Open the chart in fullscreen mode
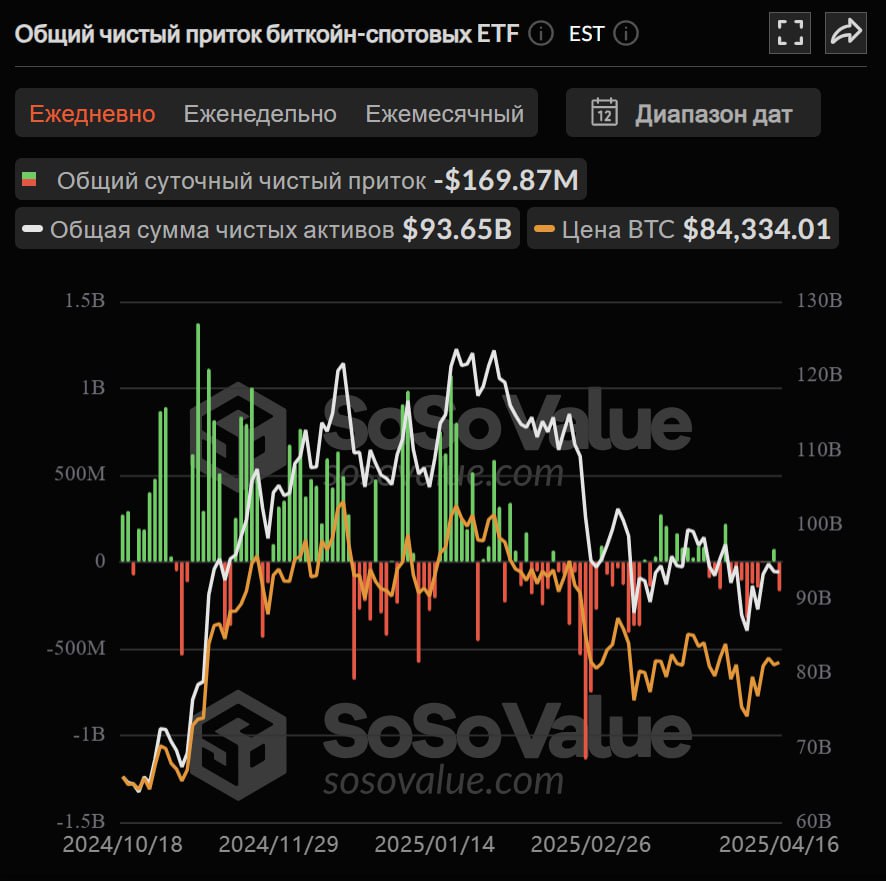Viewport: 886px width, 881px height. (789, 33)
